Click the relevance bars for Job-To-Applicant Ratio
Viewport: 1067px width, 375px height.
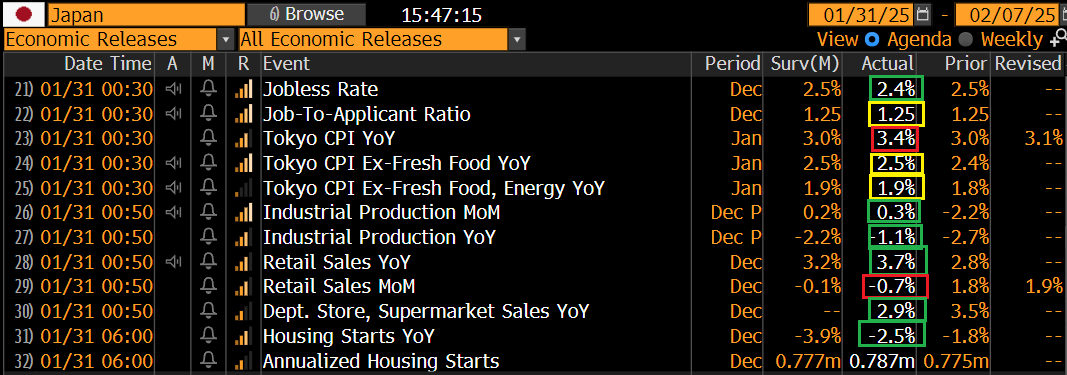[243, 114]
